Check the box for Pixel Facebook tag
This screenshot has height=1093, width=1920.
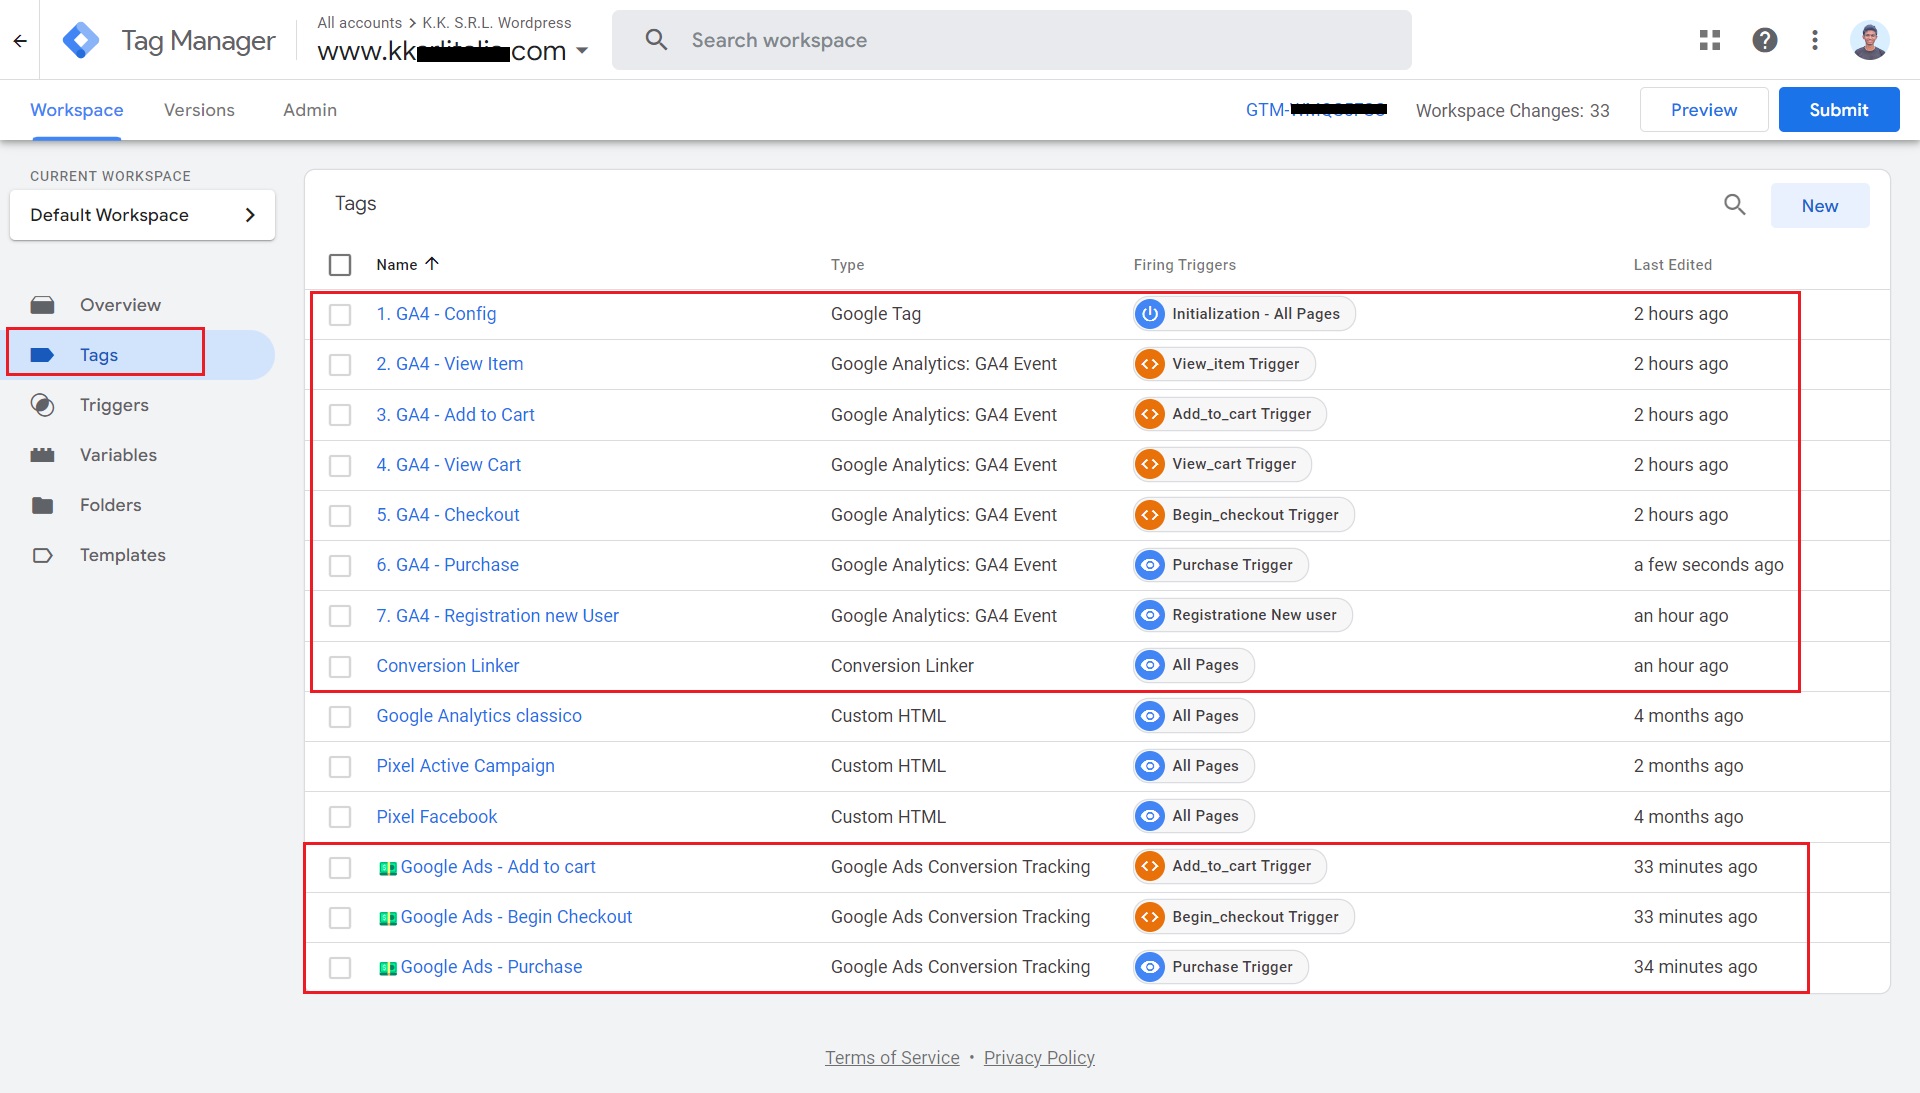340,817
